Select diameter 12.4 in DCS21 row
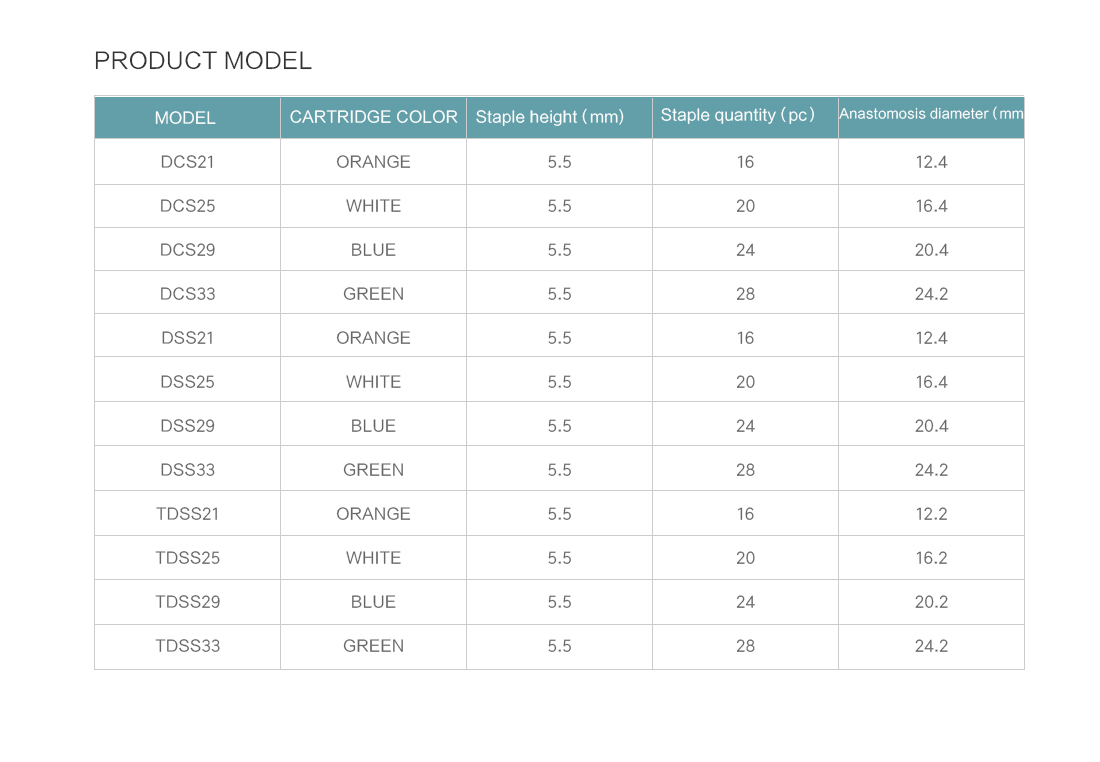 point(931,162)
